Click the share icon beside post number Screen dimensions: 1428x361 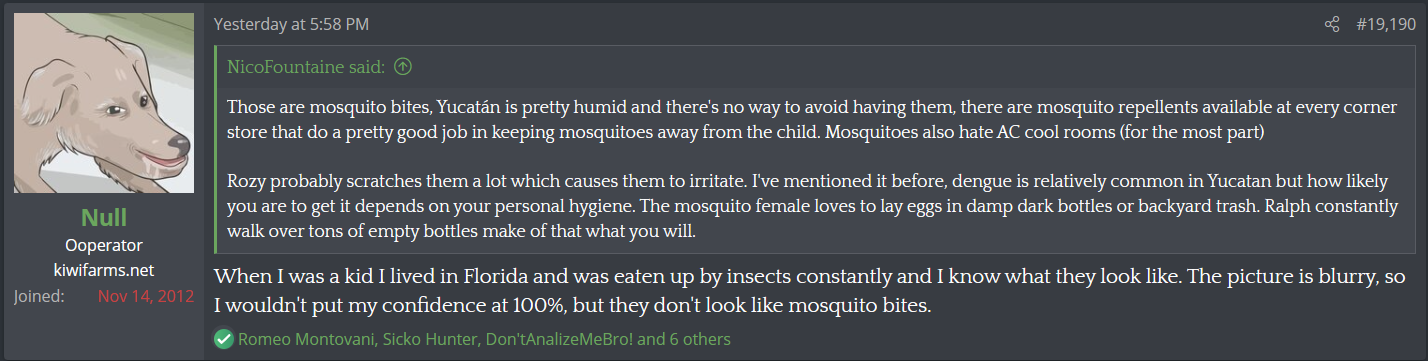coord(1331,24)
